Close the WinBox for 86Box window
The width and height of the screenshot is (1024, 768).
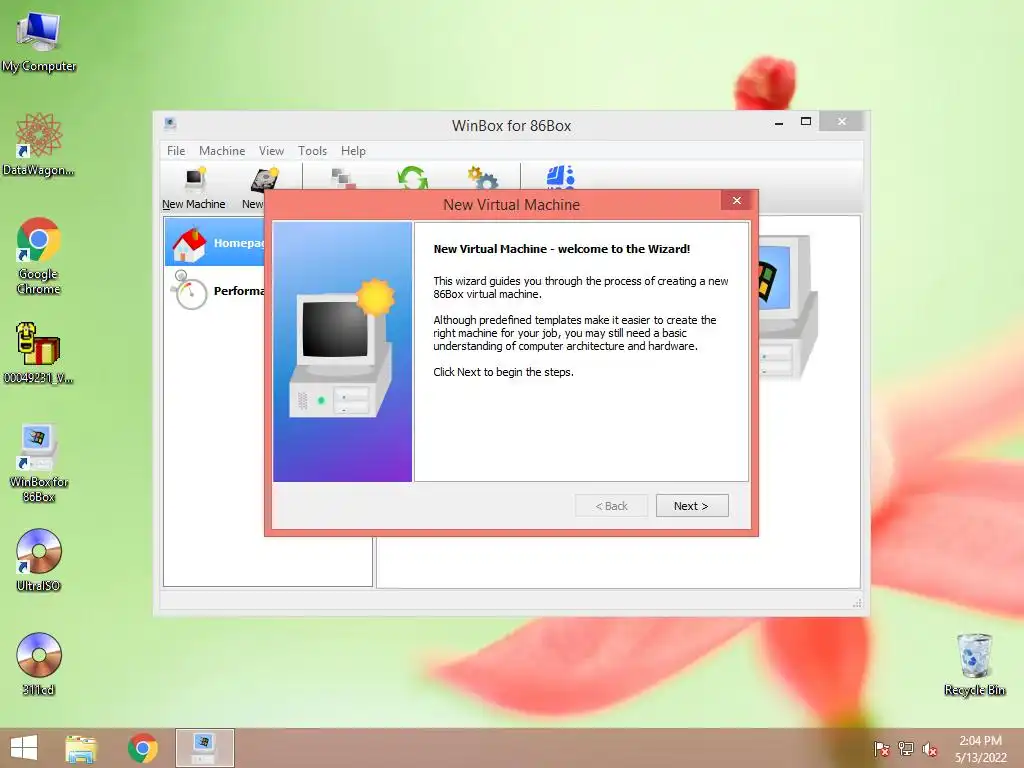[x=842, y=121]
